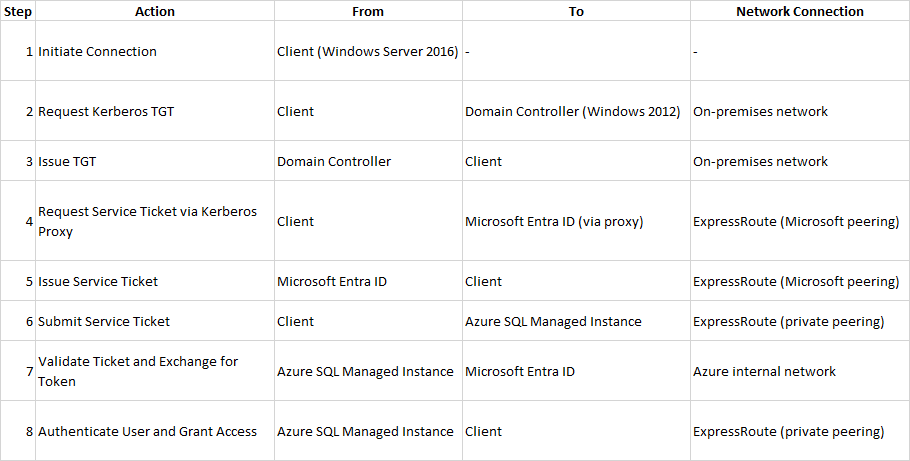
Task: Click 'Azure SQL Managed Instance' in step 6 row
Action: click(x=576, y=321)
